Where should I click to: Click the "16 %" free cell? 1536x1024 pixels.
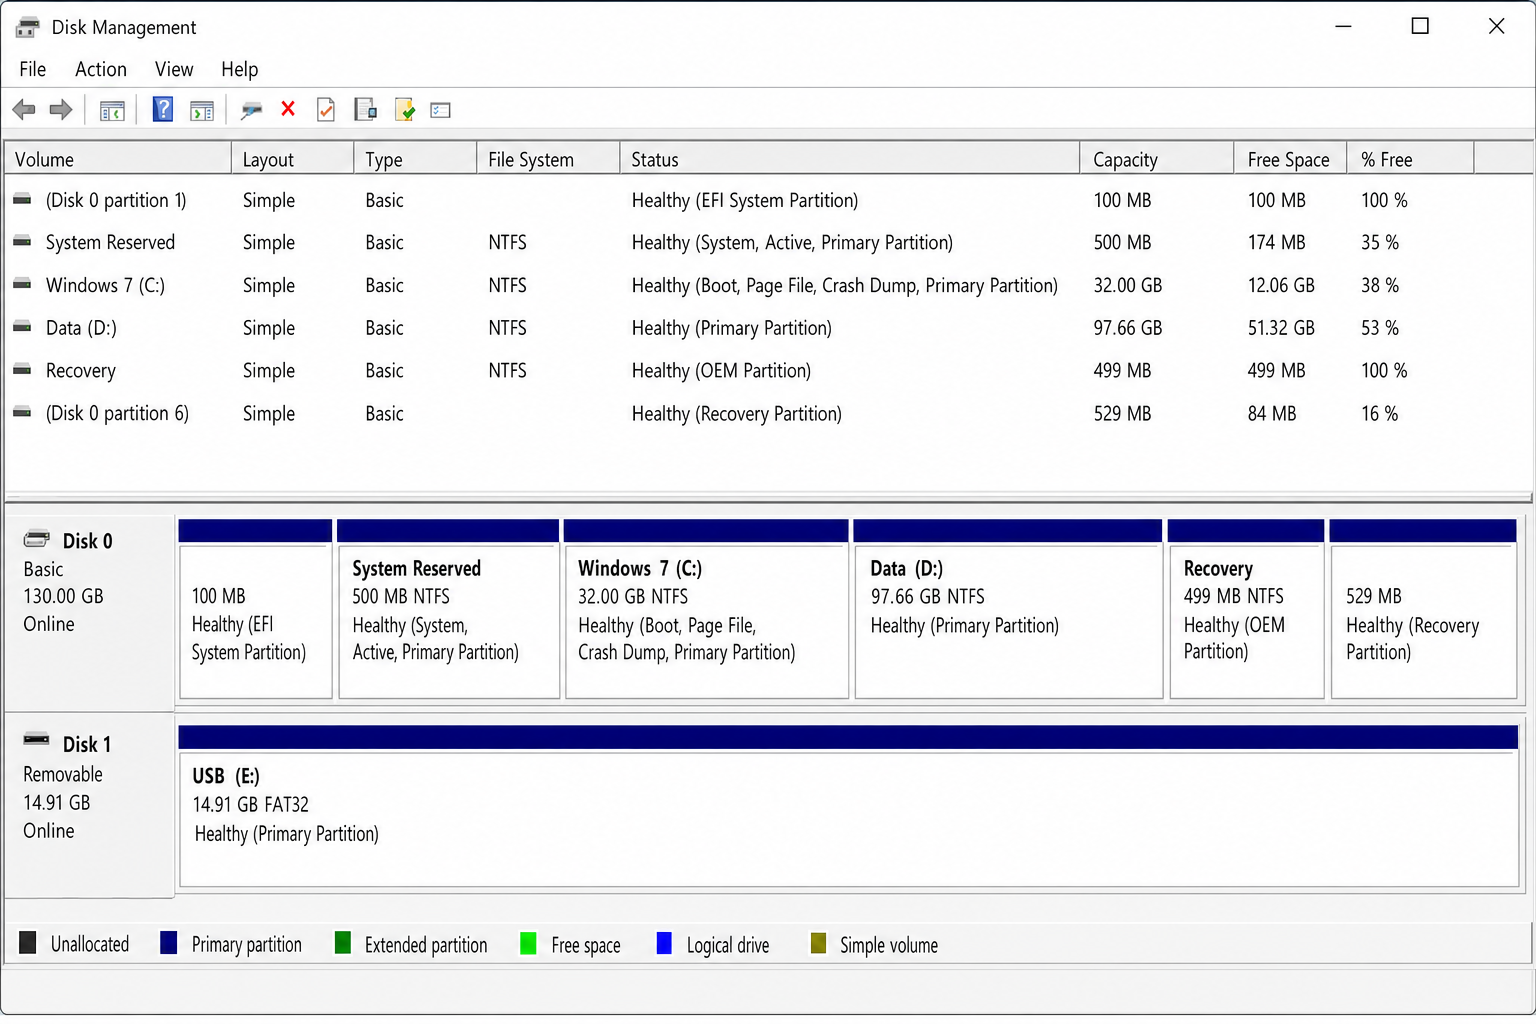[x=1379, y=413]
